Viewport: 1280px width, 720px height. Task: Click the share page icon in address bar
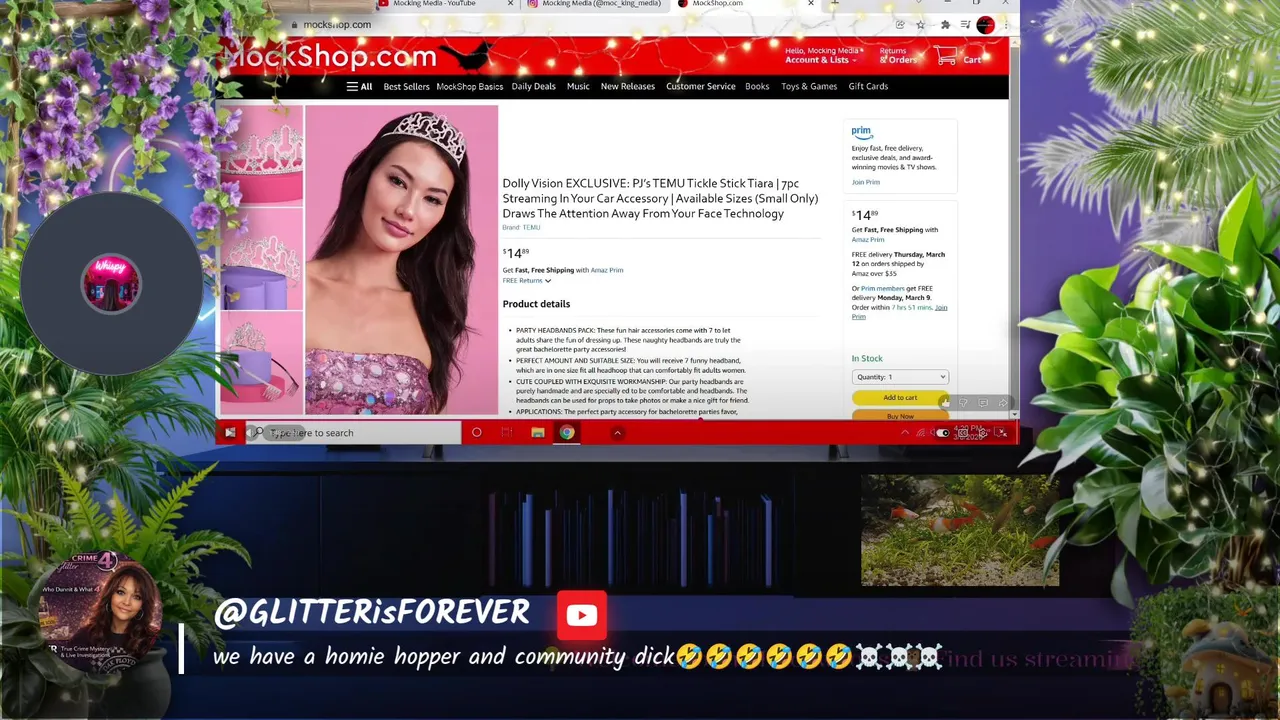(899, 25)
